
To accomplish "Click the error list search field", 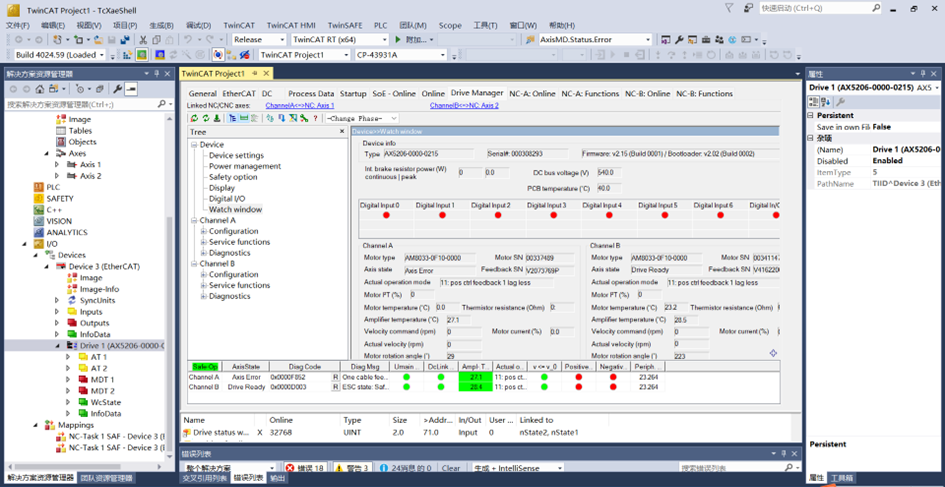I will pos(730,468).
